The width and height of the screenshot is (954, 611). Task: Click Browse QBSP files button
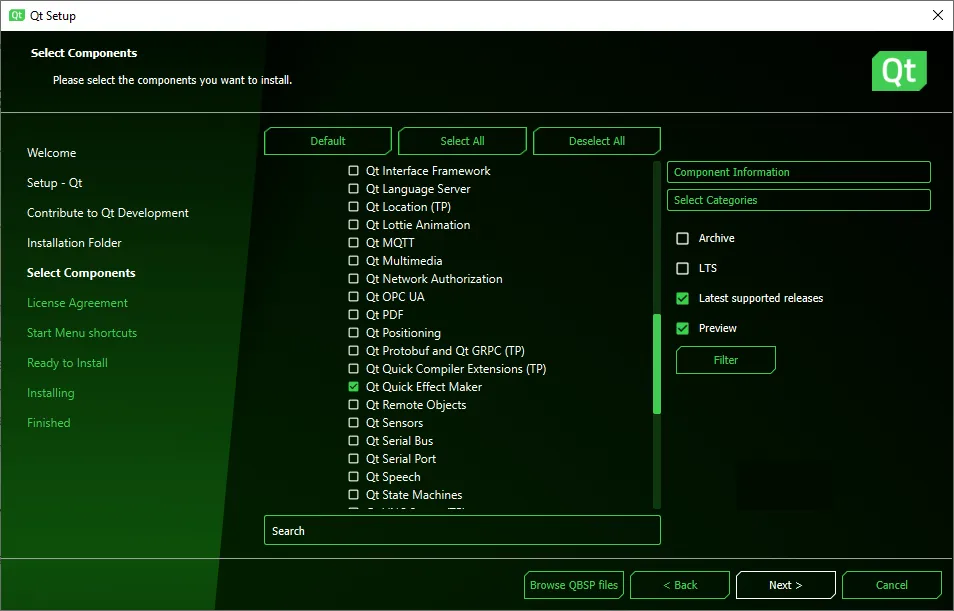point(574,585)
